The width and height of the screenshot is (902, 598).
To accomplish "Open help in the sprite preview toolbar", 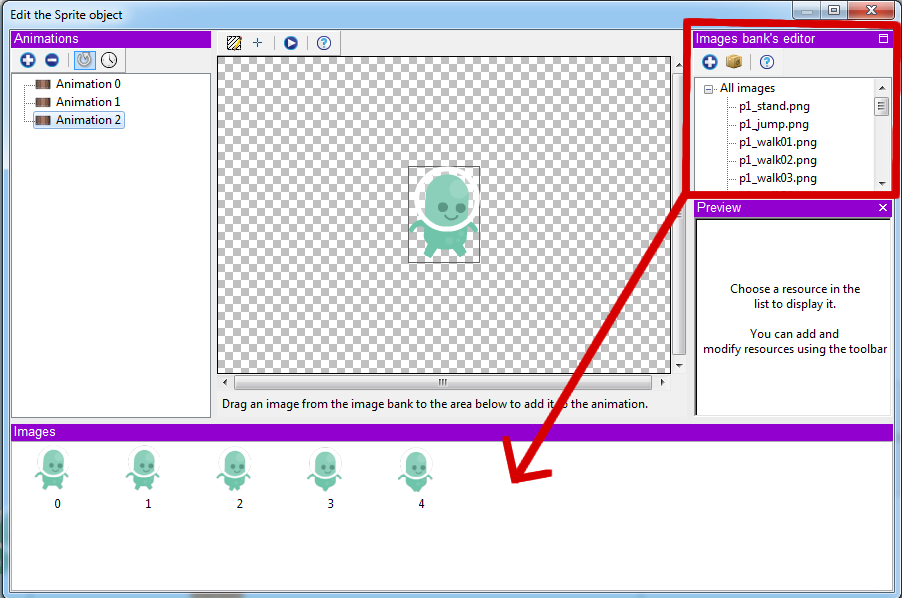I will tap(323, 43).
